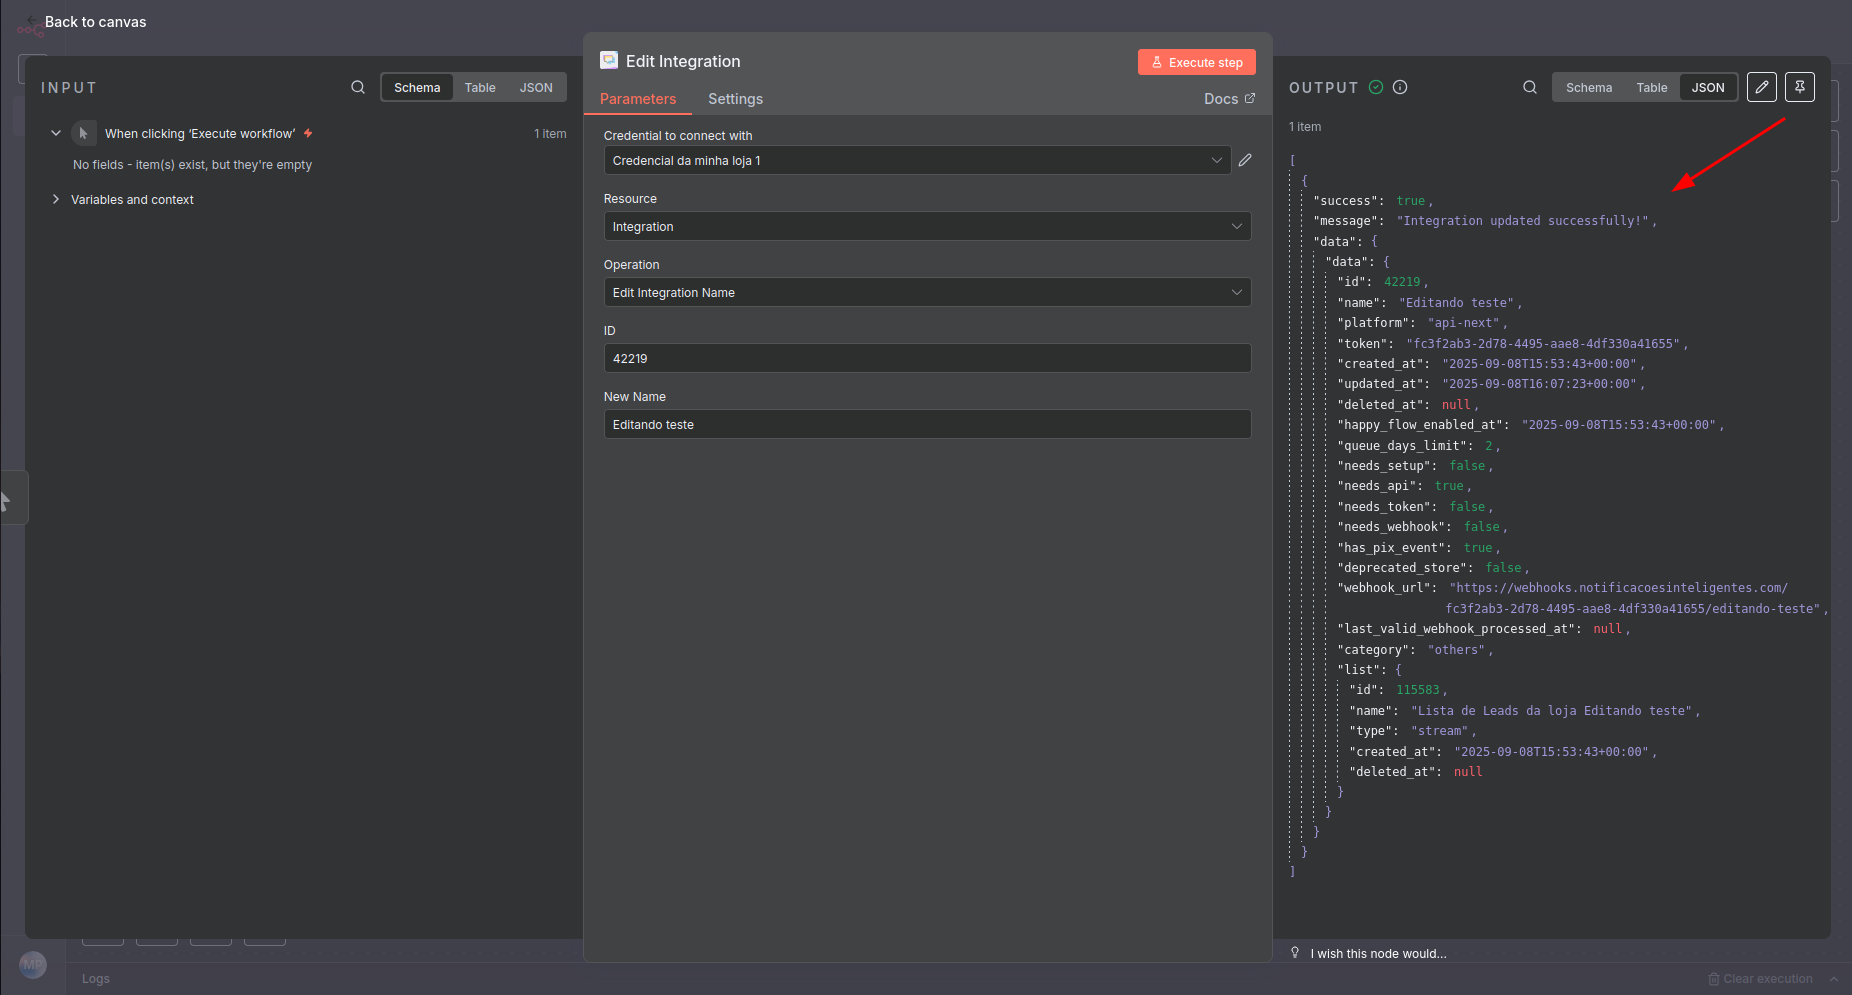Open the Credential to connect with dropdown

[917, 160]
